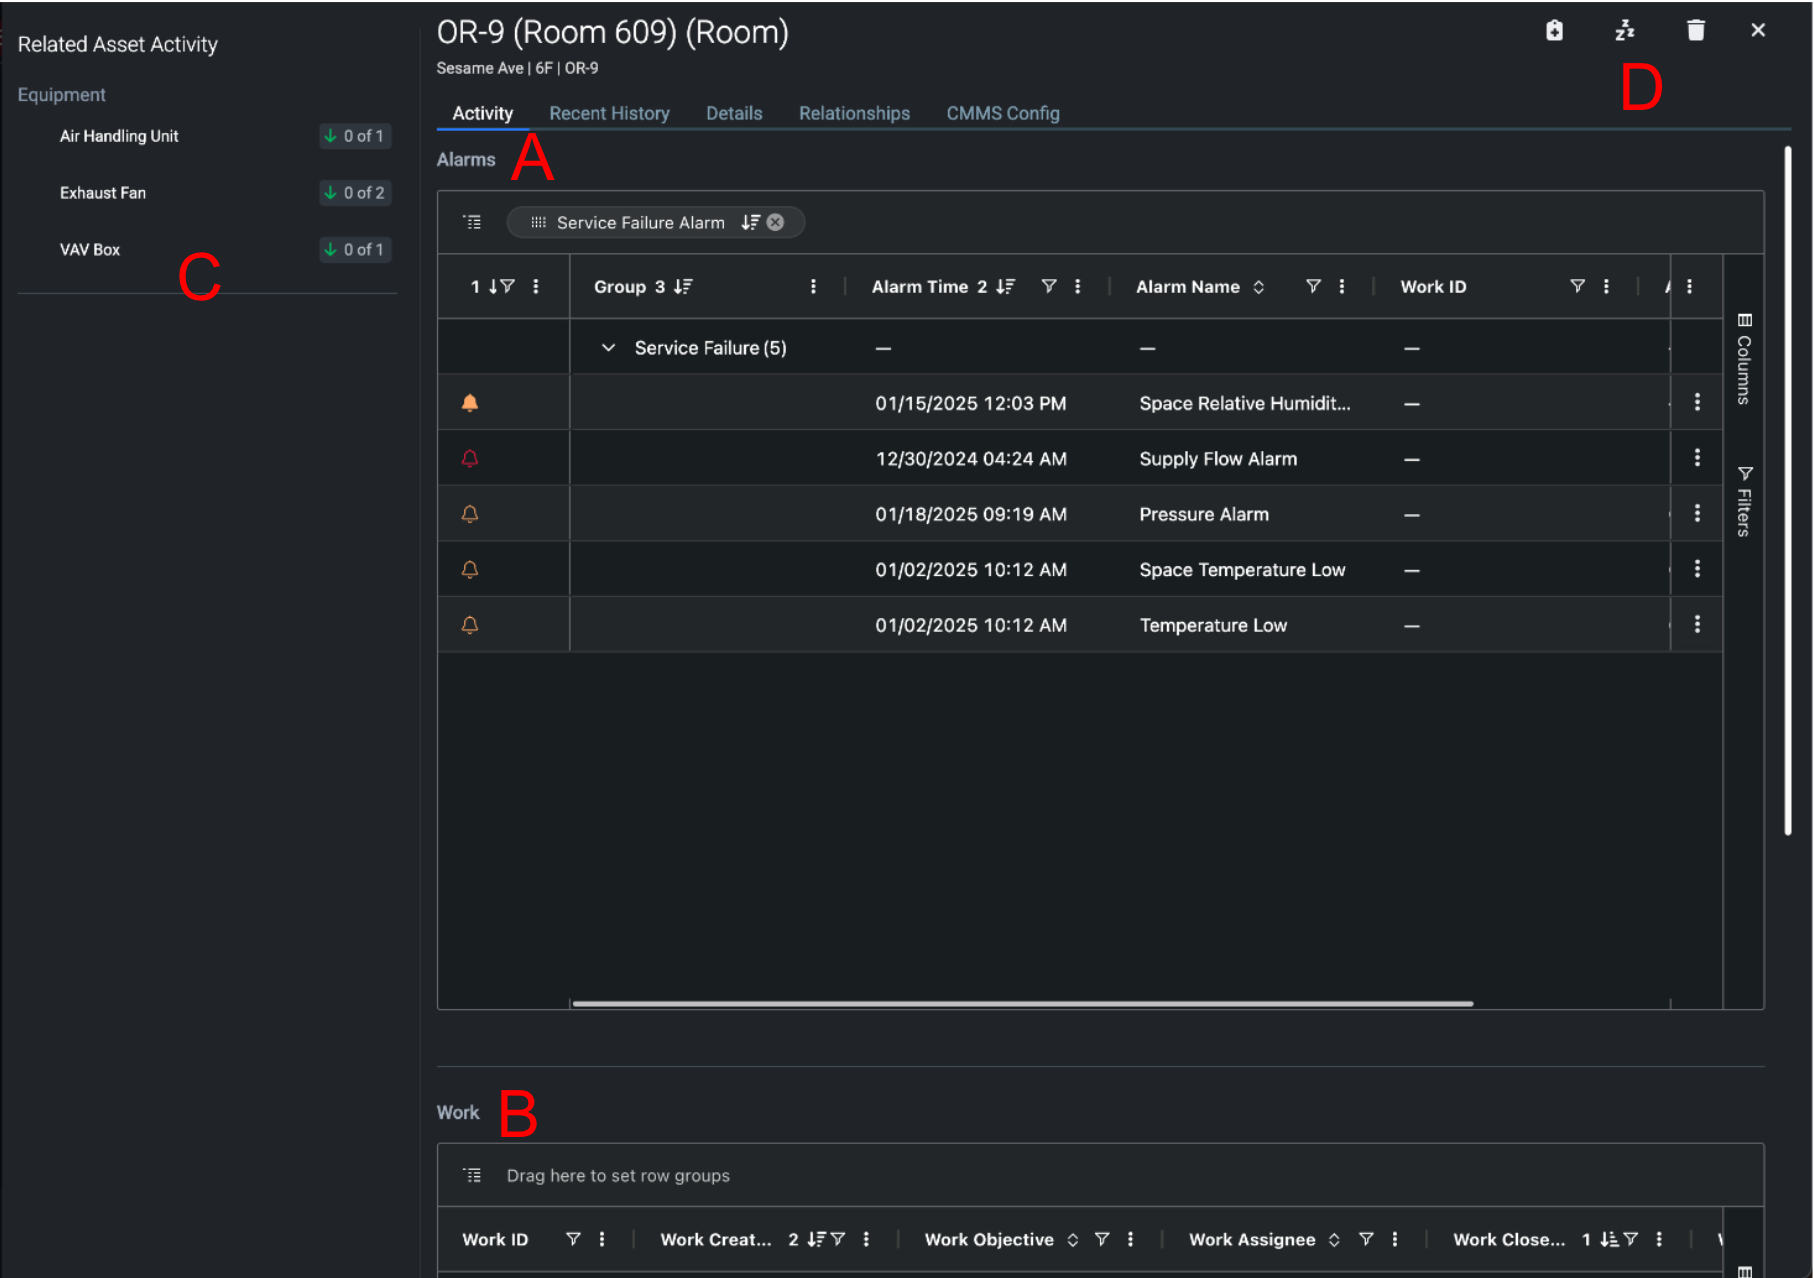Open Alarm Name column menu
Image resolution: width=1814 pixels, height=1278 pixels.
point(1342,287)
